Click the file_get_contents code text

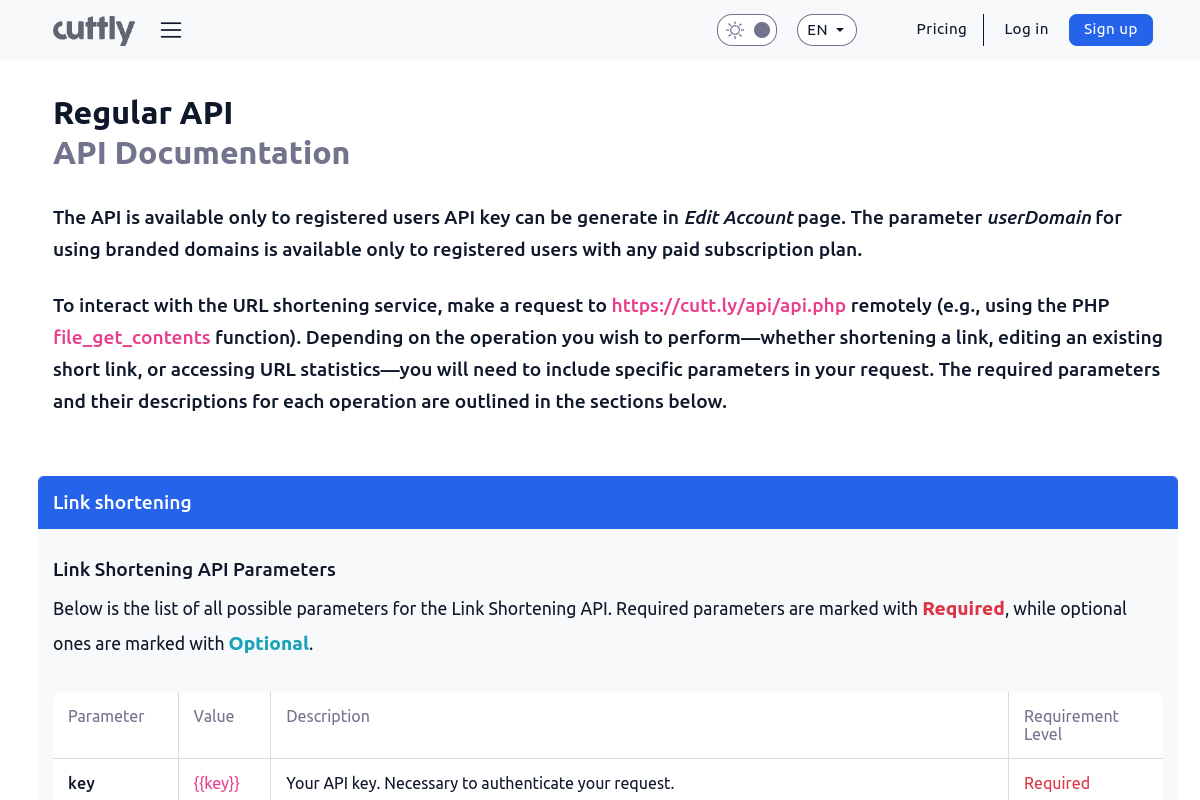pos(132,338)
